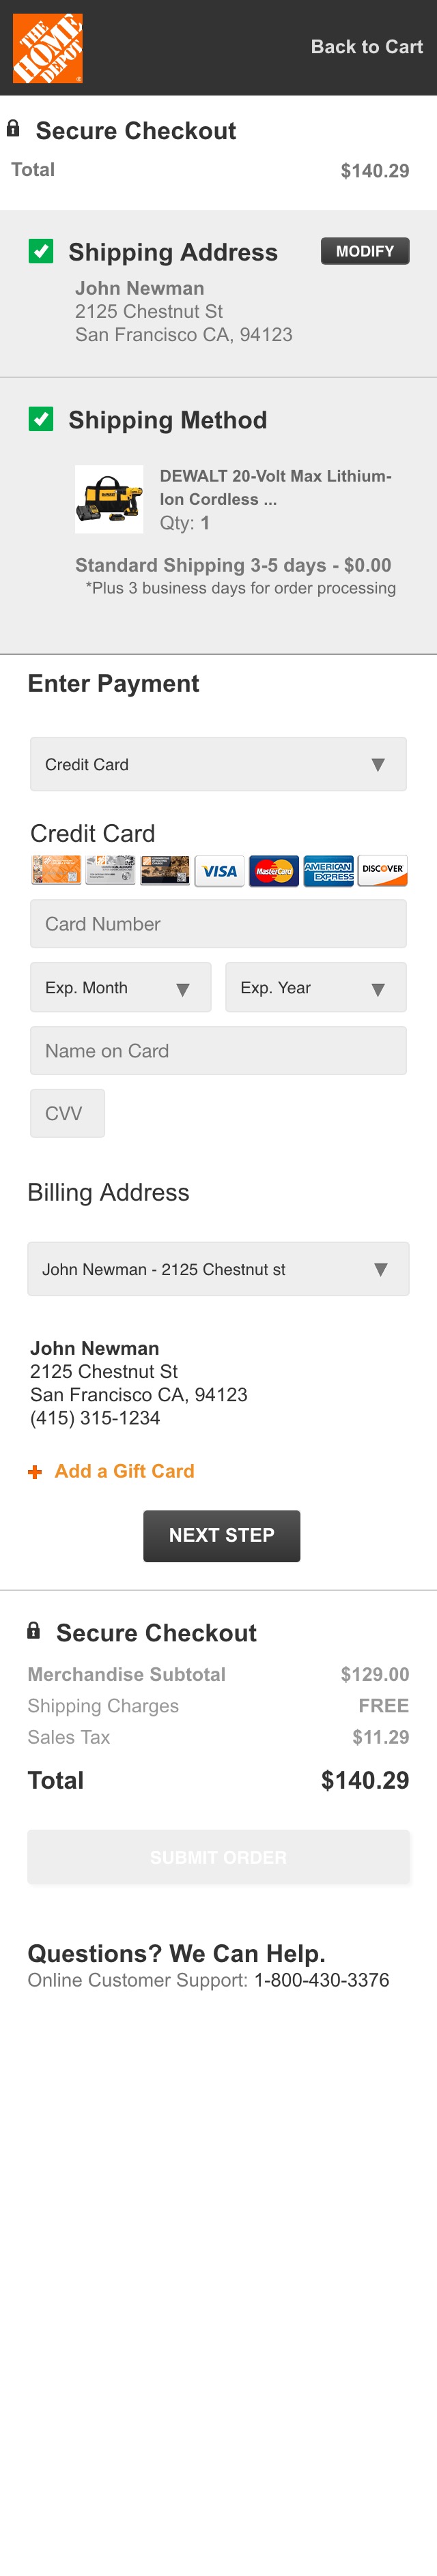This screenshot has width=437, height=2576.
Task: Open the Exp. Month dropdown
Action: 121,987
